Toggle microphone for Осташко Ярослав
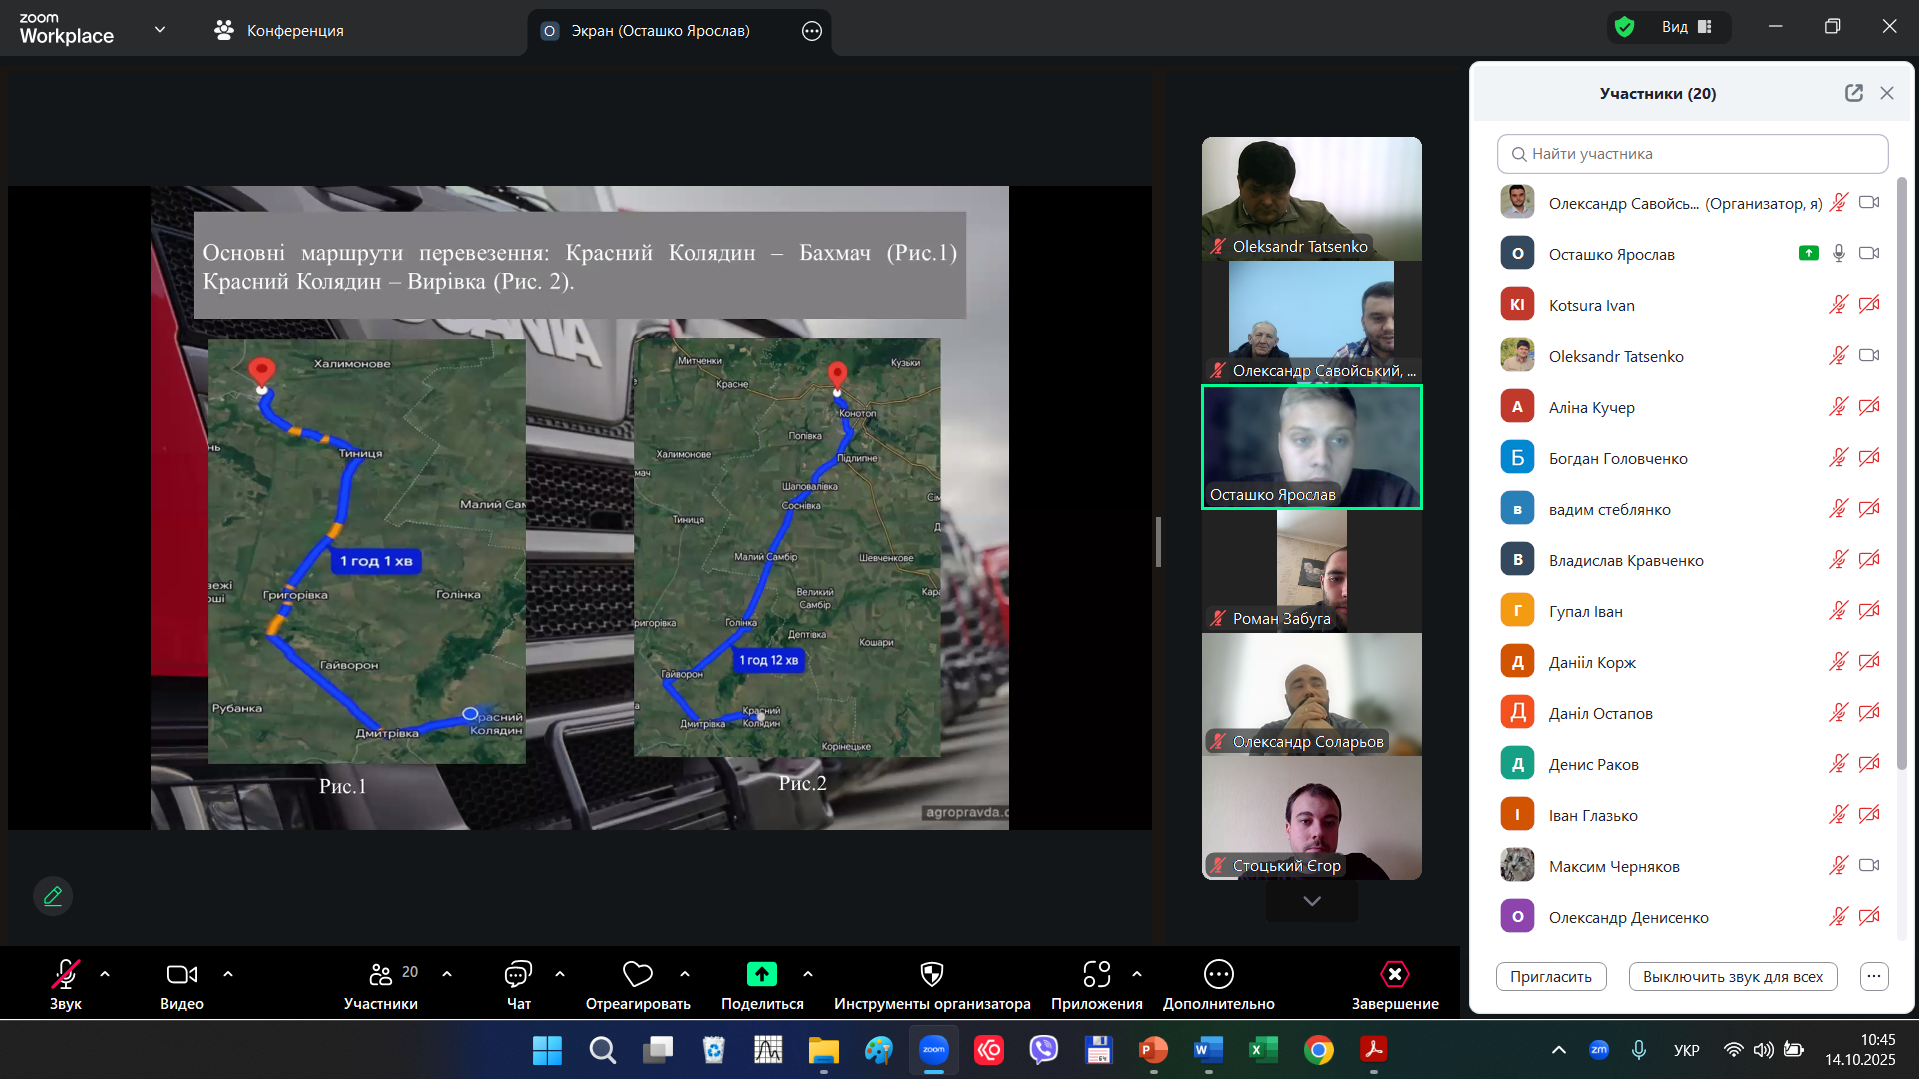 click(x=1838, y=254)
